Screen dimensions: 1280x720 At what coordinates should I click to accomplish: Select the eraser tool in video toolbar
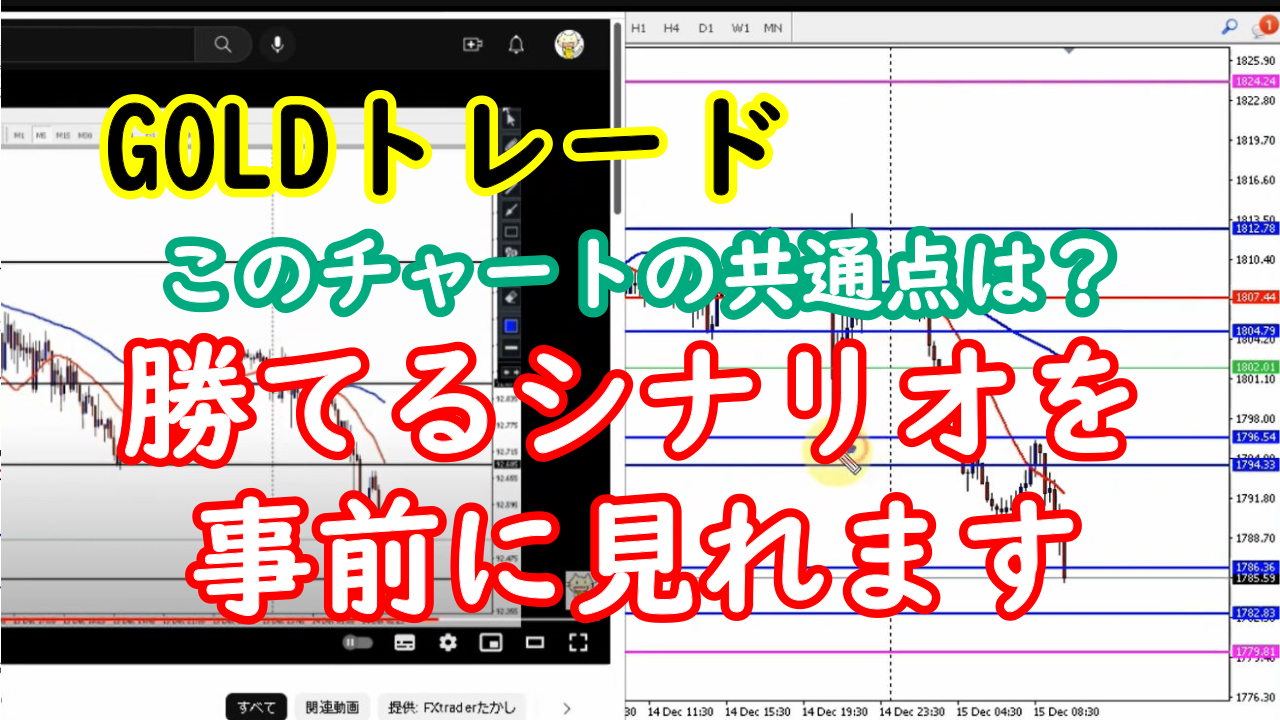(510, 297)
